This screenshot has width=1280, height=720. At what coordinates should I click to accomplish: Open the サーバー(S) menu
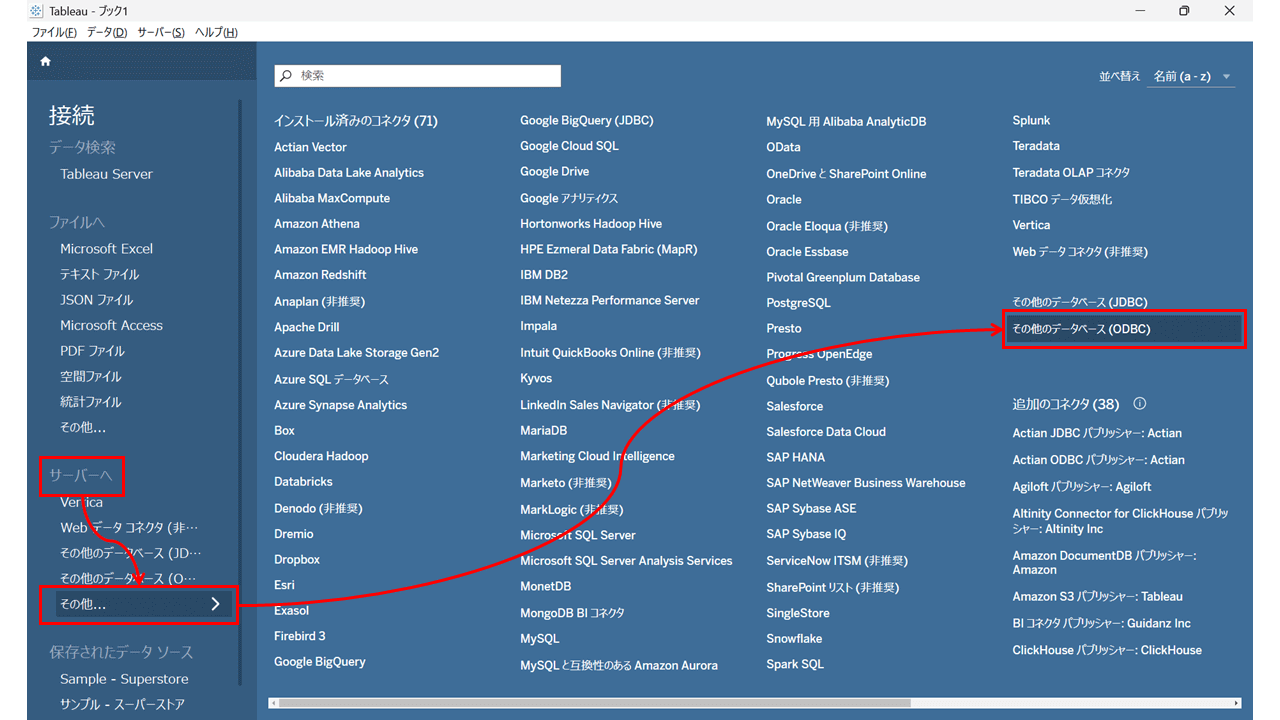[161, 32]
